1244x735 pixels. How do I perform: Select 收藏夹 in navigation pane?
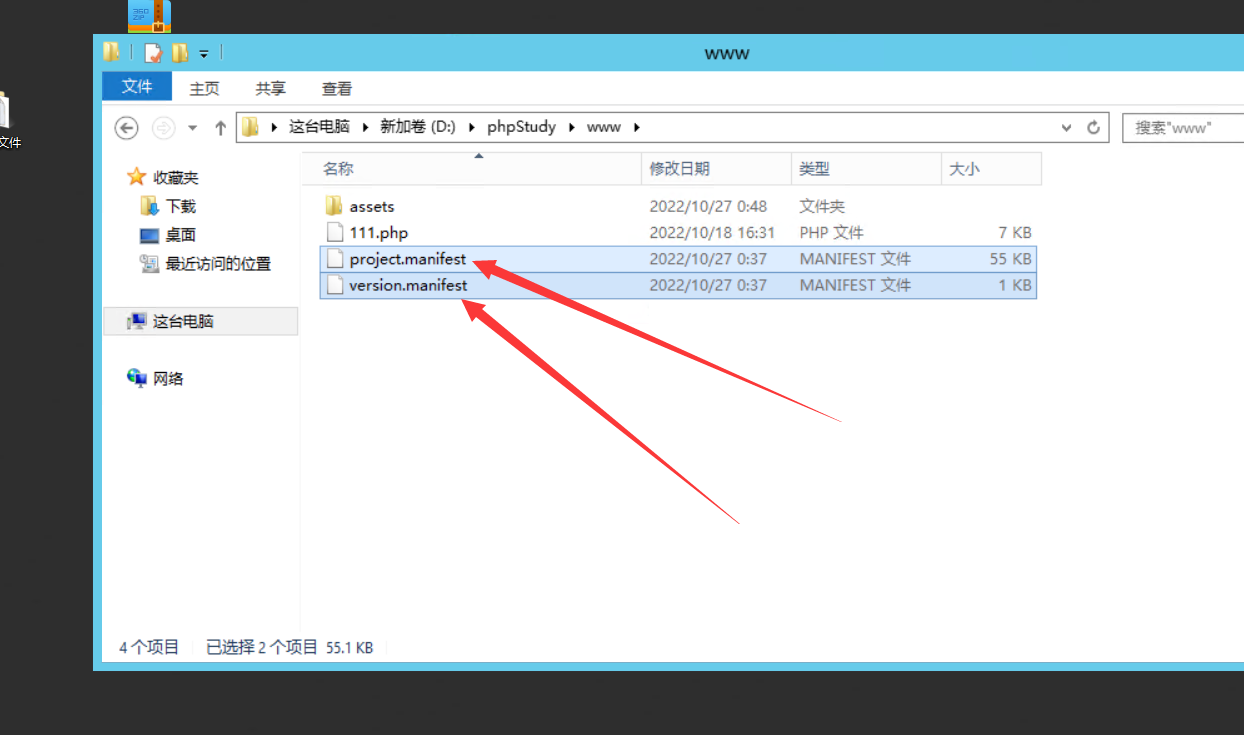(175, 177)
